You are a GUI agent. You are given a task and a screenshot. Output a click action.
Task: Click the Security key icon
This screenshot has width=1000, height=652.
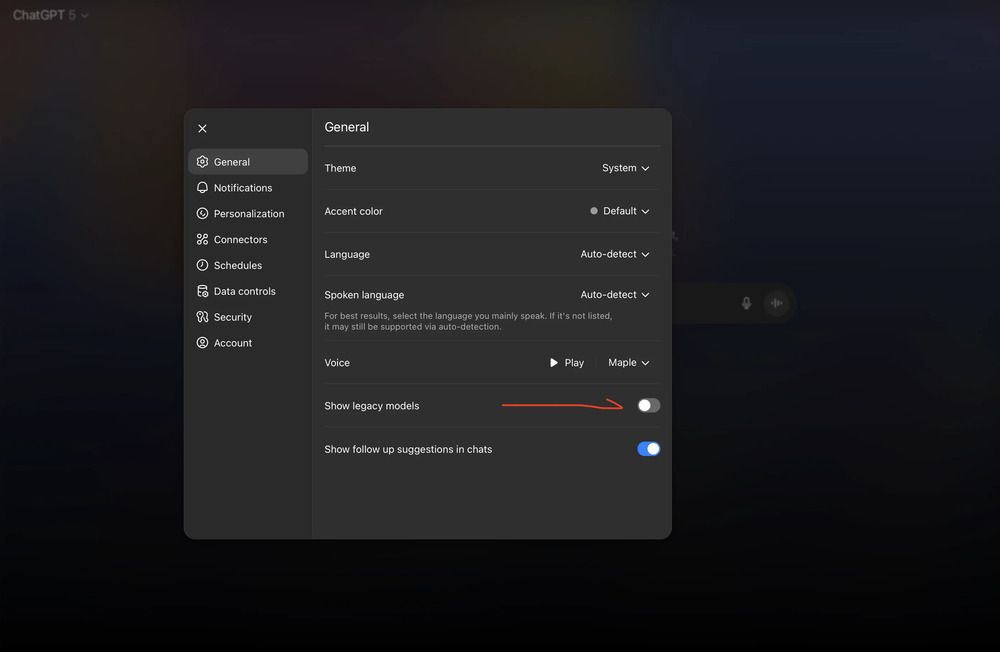(x=203, y=317)
